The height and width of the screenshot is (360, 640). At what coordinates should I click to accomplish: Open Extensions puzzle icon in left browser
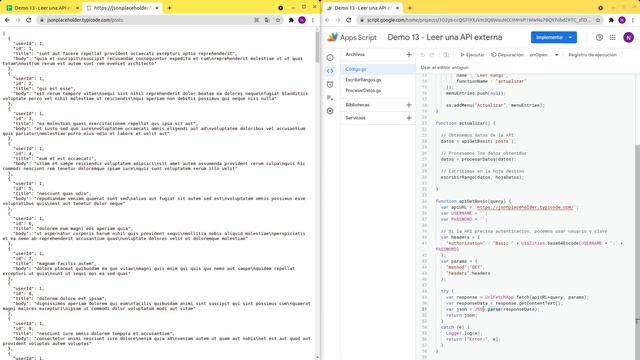pyautogui.click(x=291, y=20)
